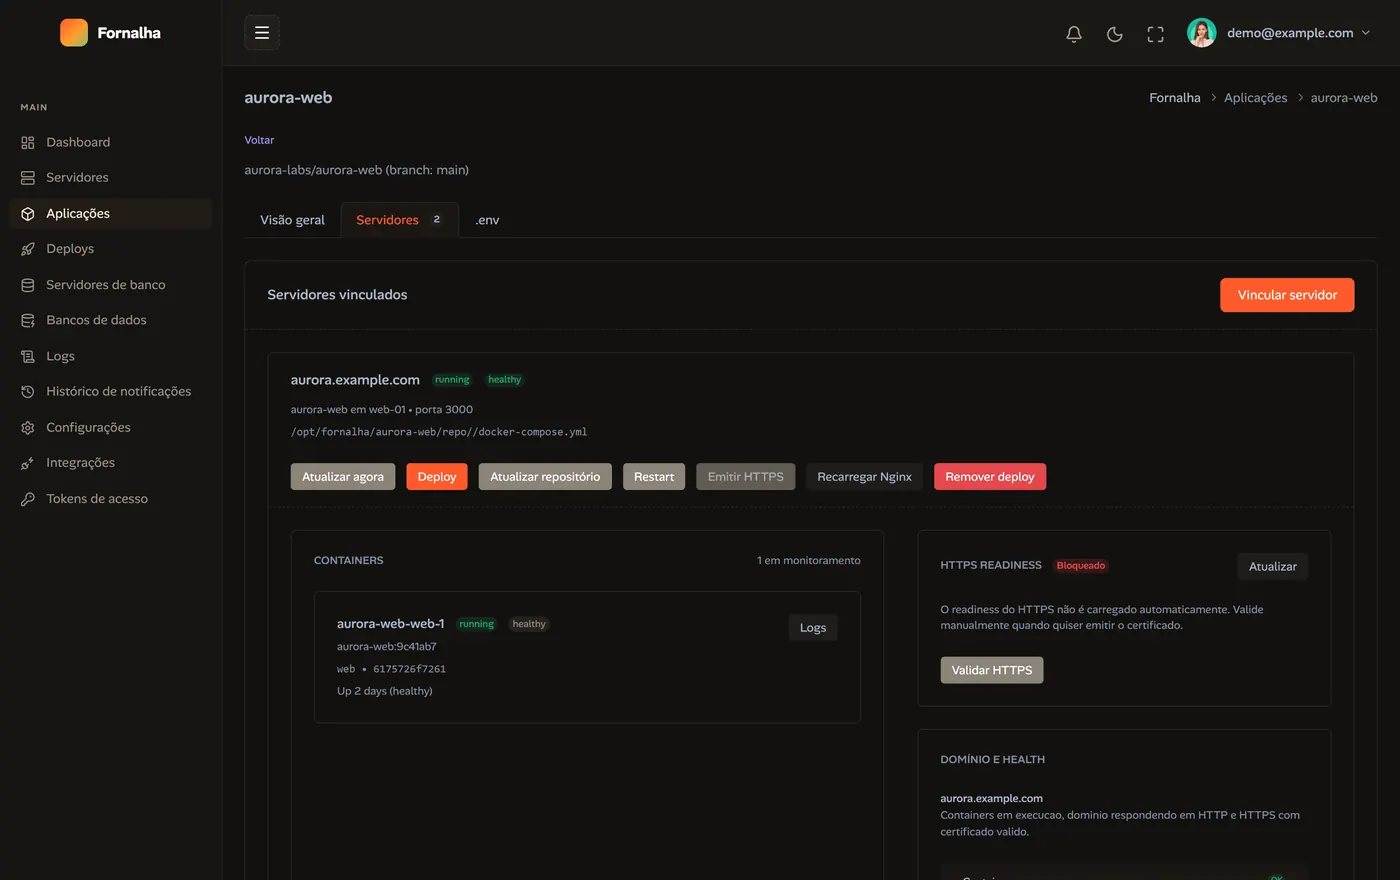Toggle sidebar with hamburger menu button
Image resolution: width=1400 pixels, height=880 pixels.
click(262, 33)
